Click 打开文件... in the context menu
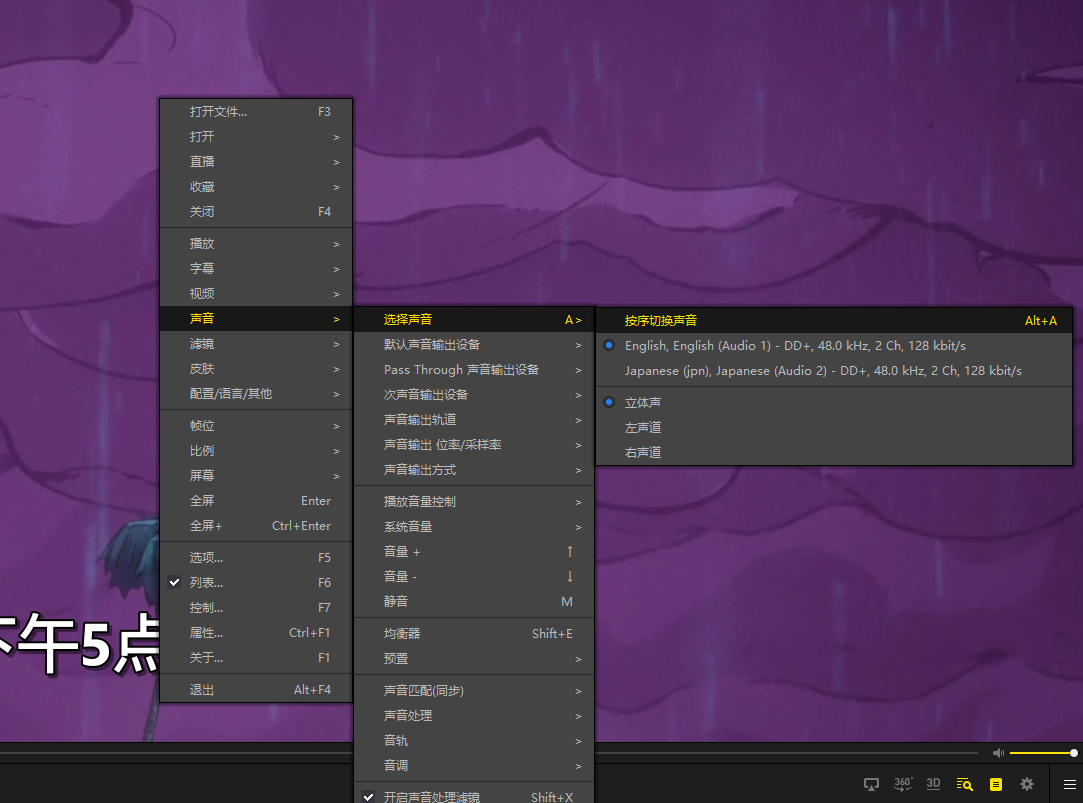This screenshot has width=1083, height=803. pos(219,112)
